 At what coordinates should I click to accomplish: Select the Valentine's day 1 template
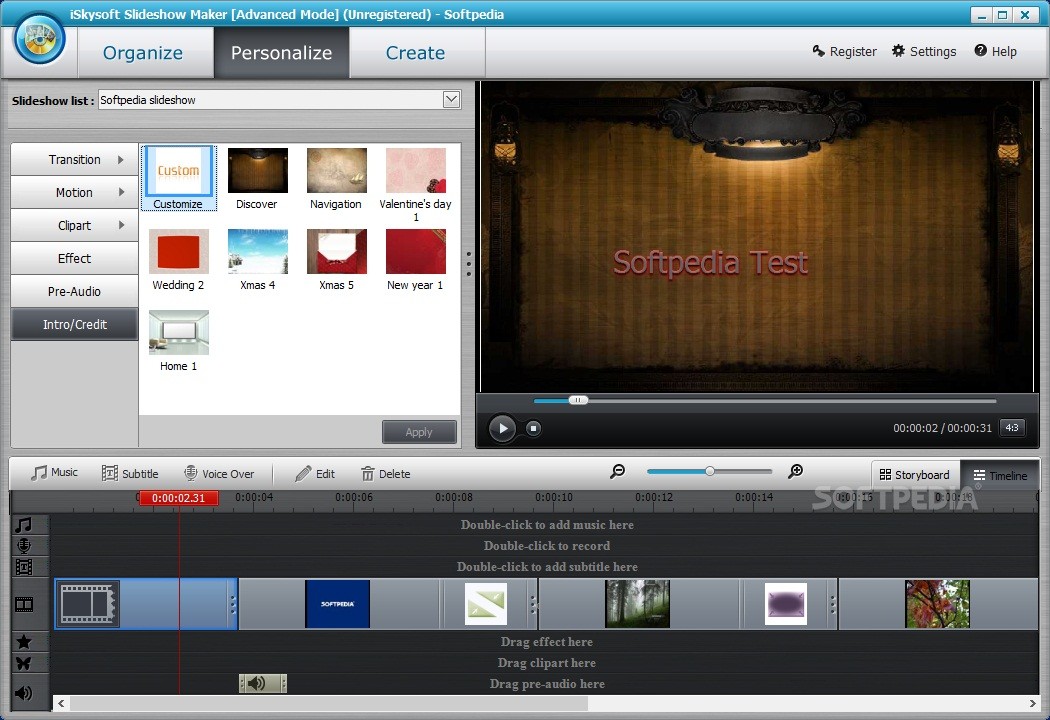coord(415,185)
